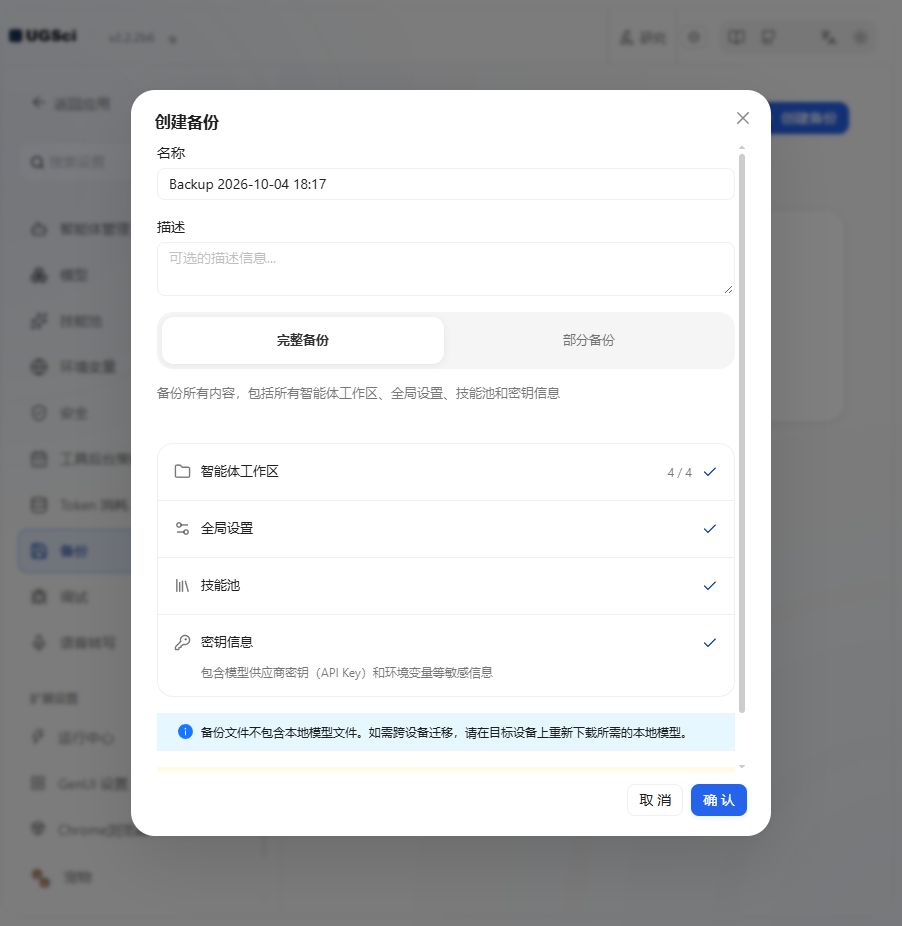This screenshot has width=902, height=926.
Task: Toggle the 全局设置 checkmark
Action: (x=709, y=529)
